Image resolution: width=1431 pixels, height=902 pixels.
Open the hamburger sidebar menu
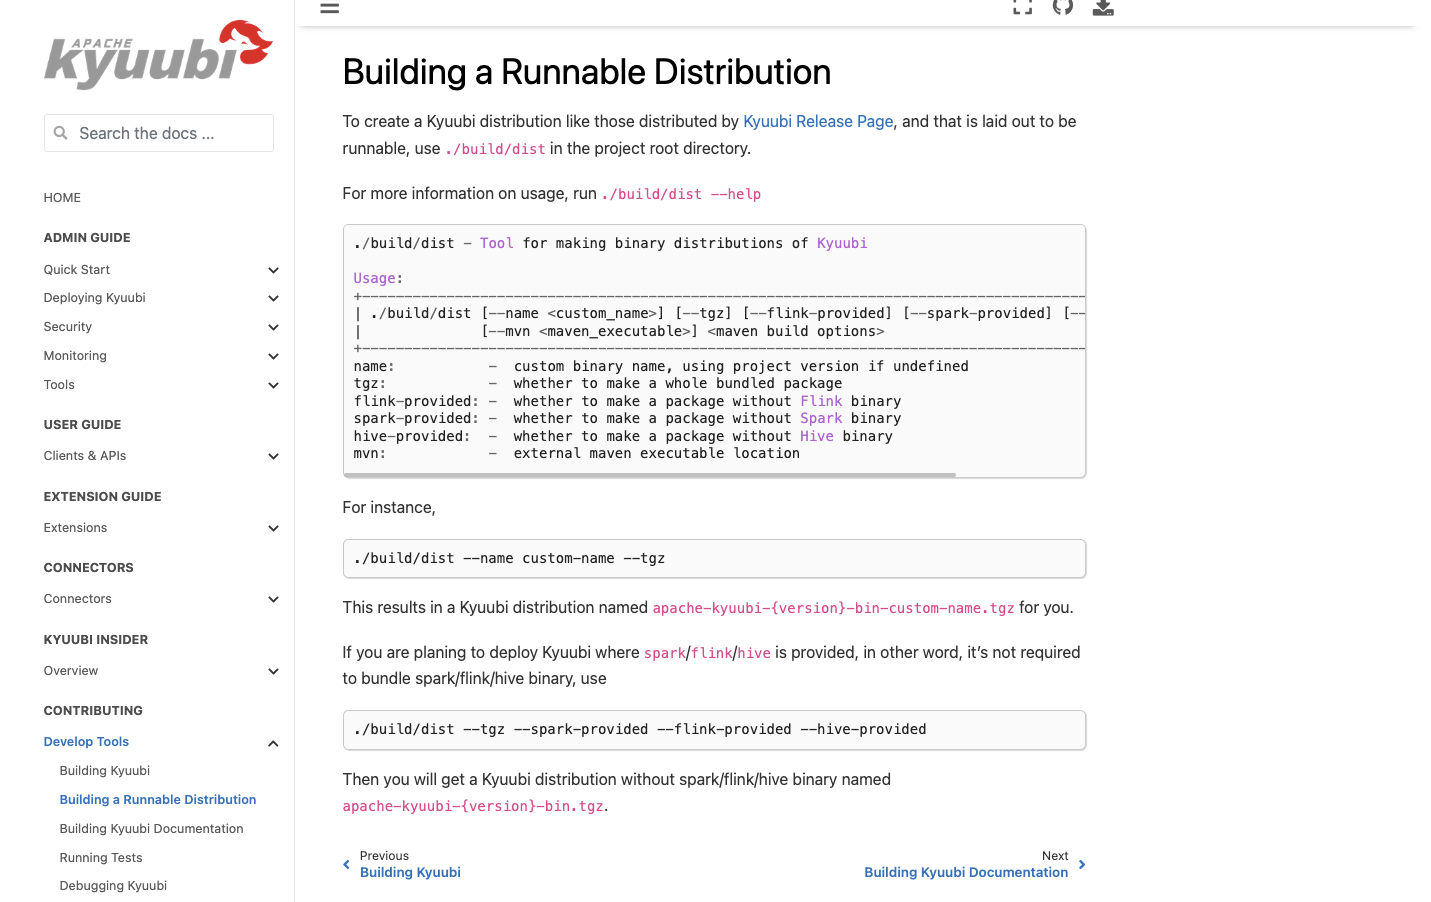click(329, 8)
